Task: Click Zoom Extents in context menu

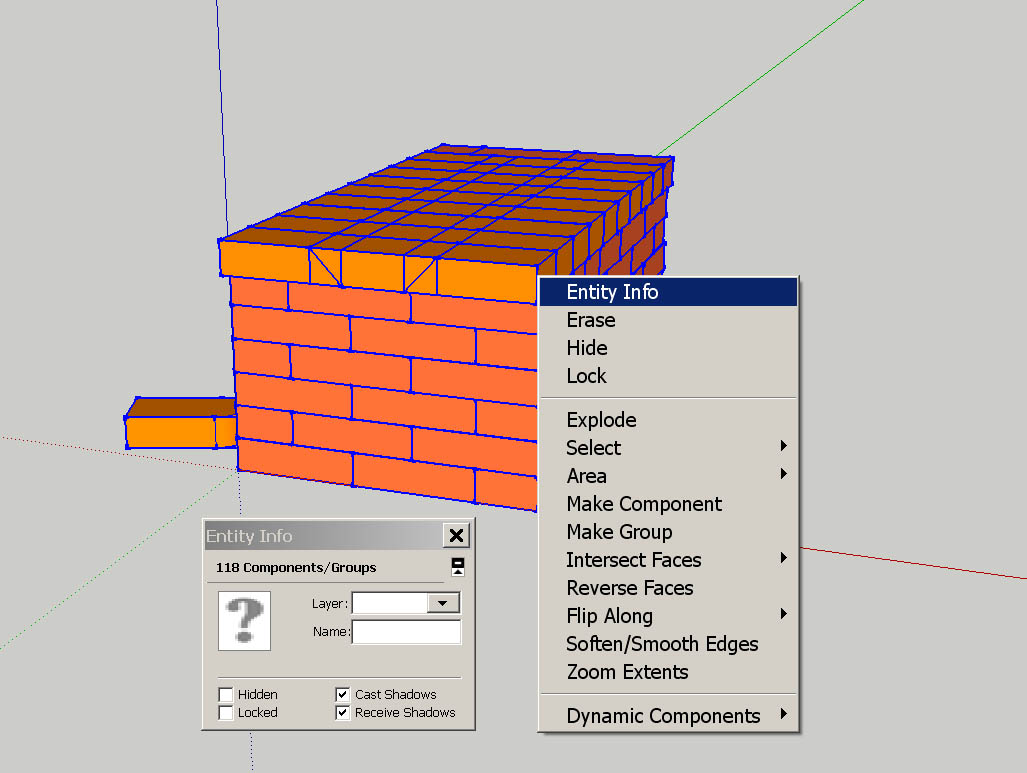Action: click(x=627, y=672)
